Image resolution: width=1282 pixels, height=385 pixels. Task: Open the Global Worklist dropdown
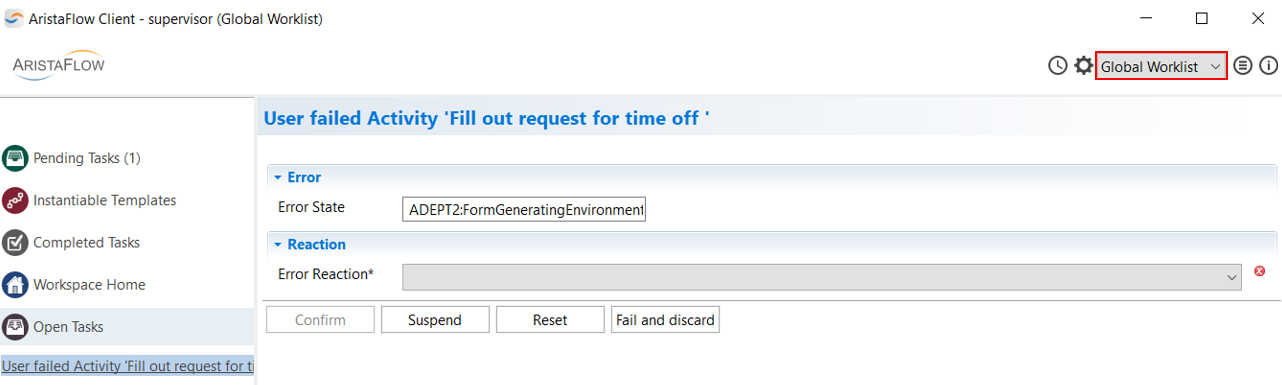pyautogui.click(x=1161, y=66)
